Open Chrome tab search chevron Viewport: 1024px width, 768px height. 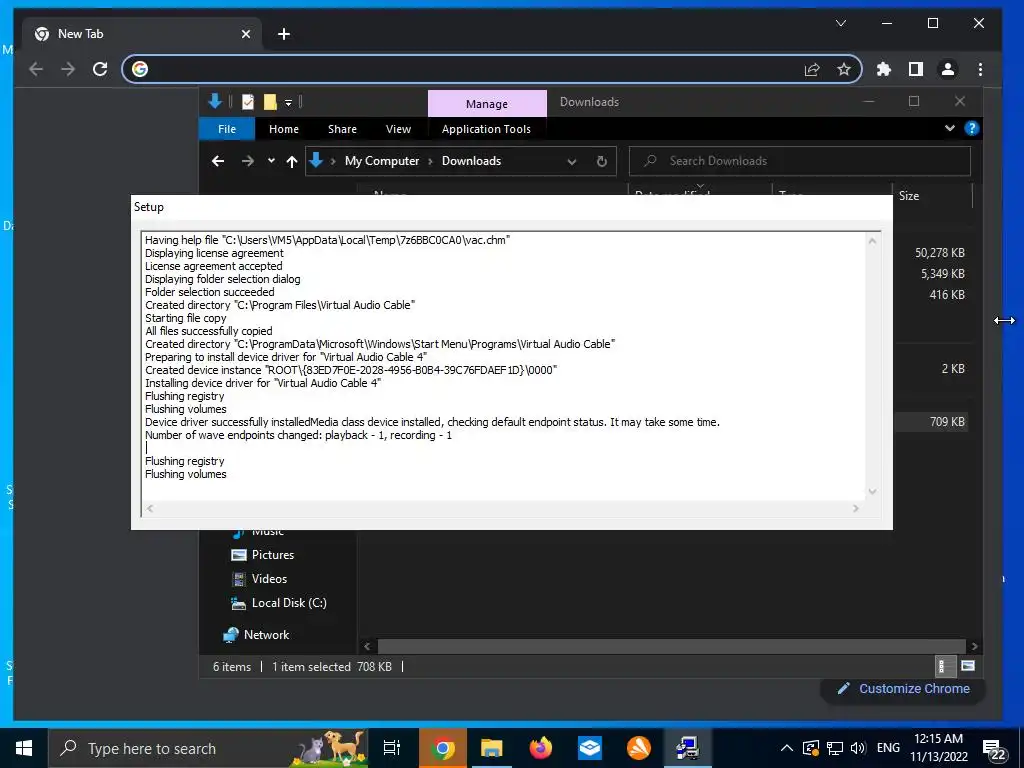840,24
